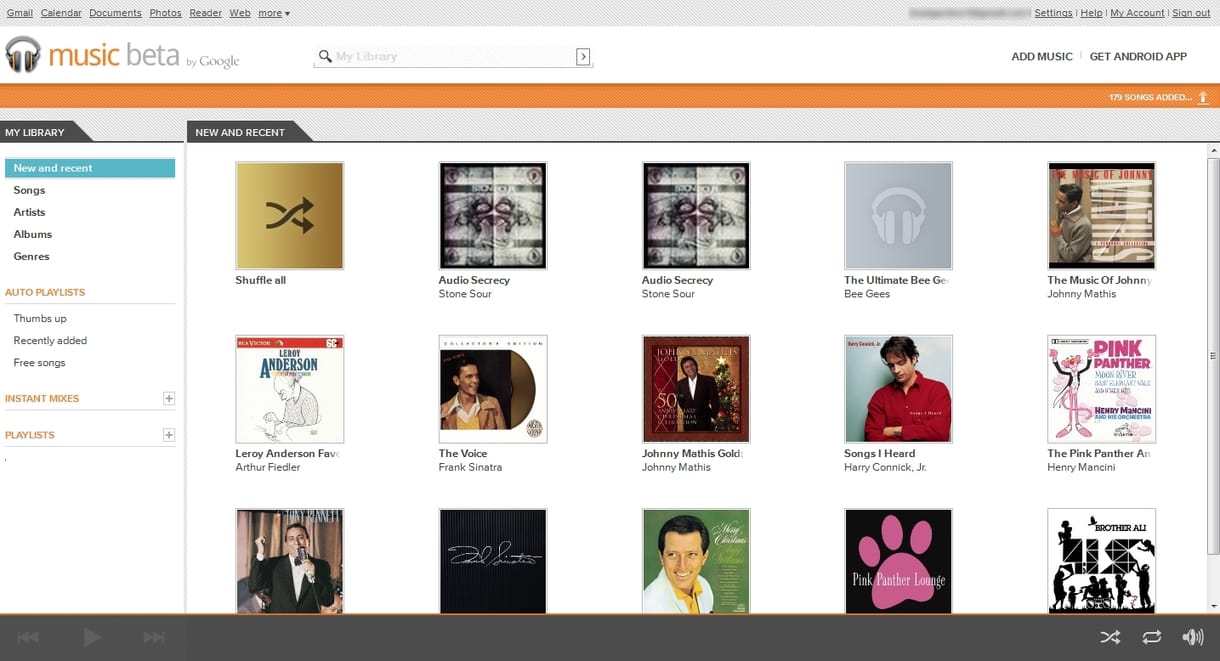Open the Brother Ali album cover
1220x661 pixels.
click(x=1101, y=561)
